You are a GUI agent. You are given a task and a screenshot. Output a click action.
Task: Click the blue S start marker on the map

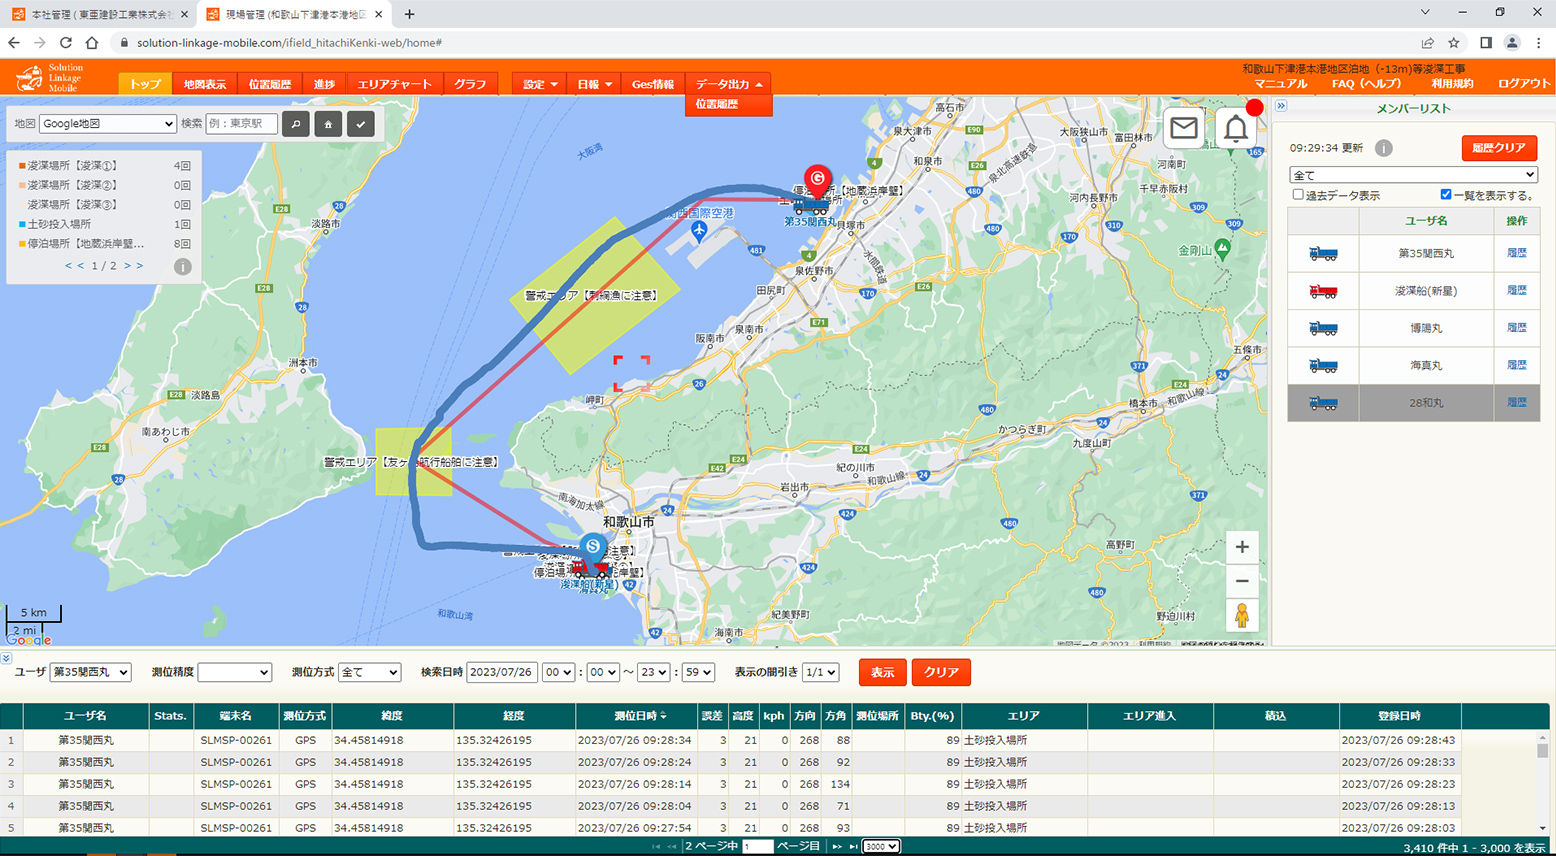(593, 547)
